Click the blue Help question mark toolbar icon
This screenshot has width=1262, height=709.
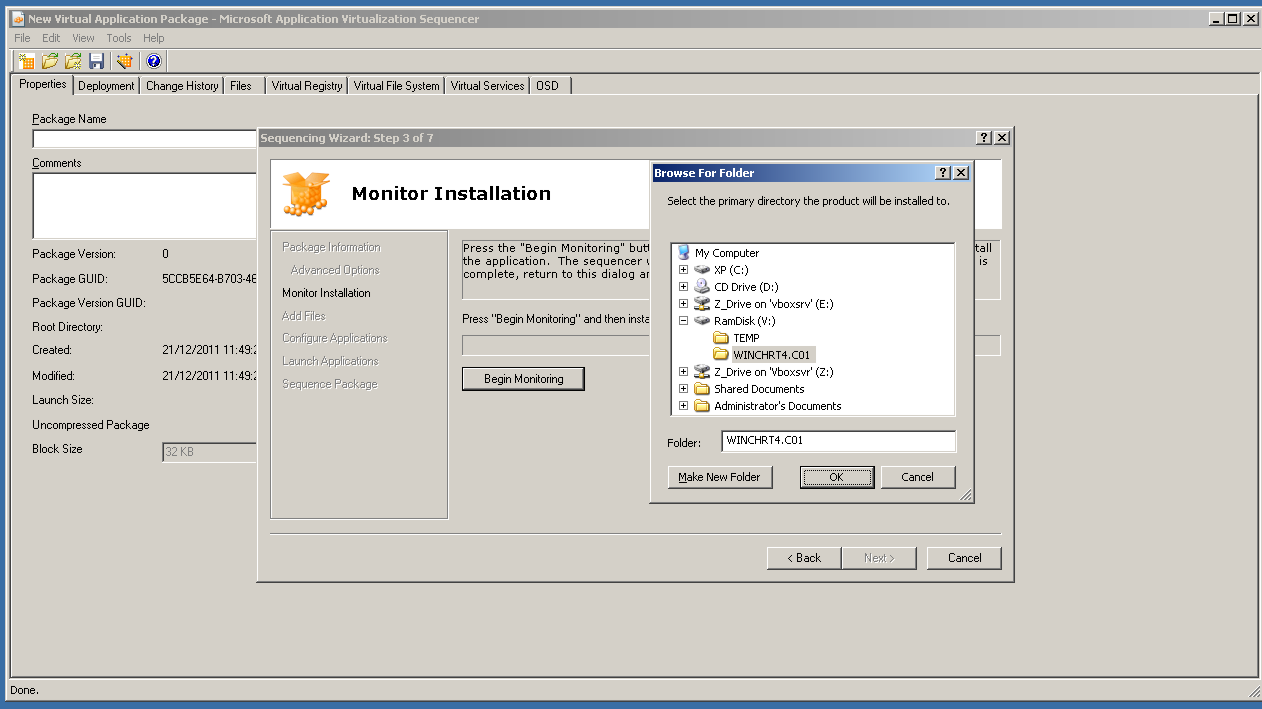(153, 61)
